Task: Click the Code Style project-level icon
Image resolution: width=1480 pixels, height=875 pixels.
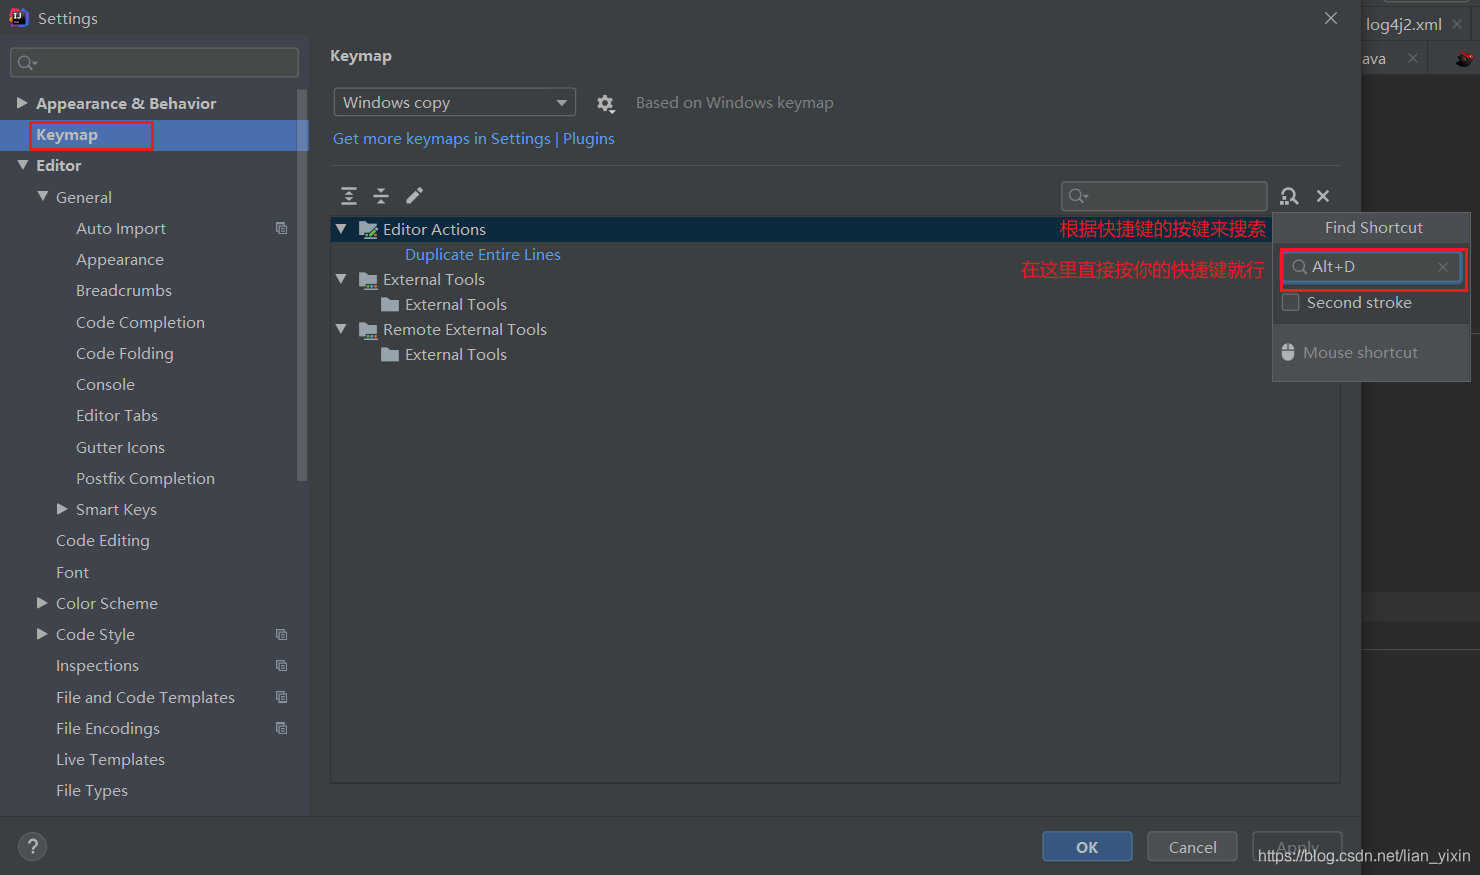Action: 281,634
